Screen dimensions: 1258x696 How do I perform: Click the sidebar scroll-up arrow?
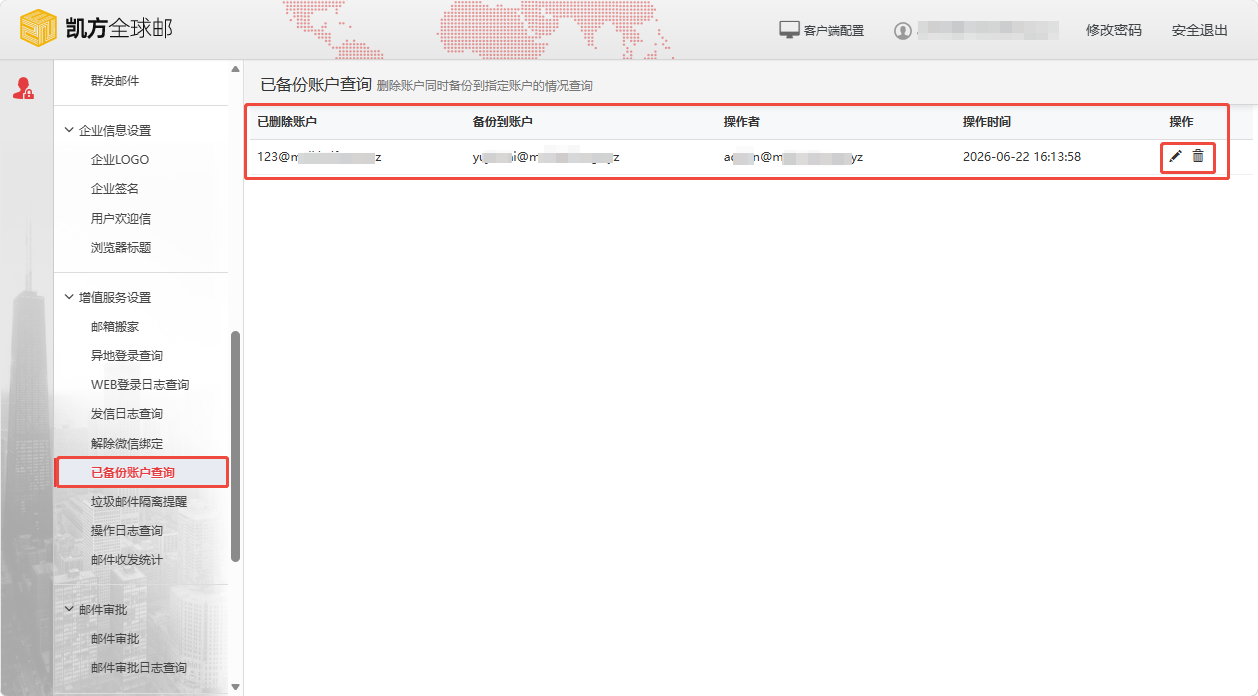point(236,70)
